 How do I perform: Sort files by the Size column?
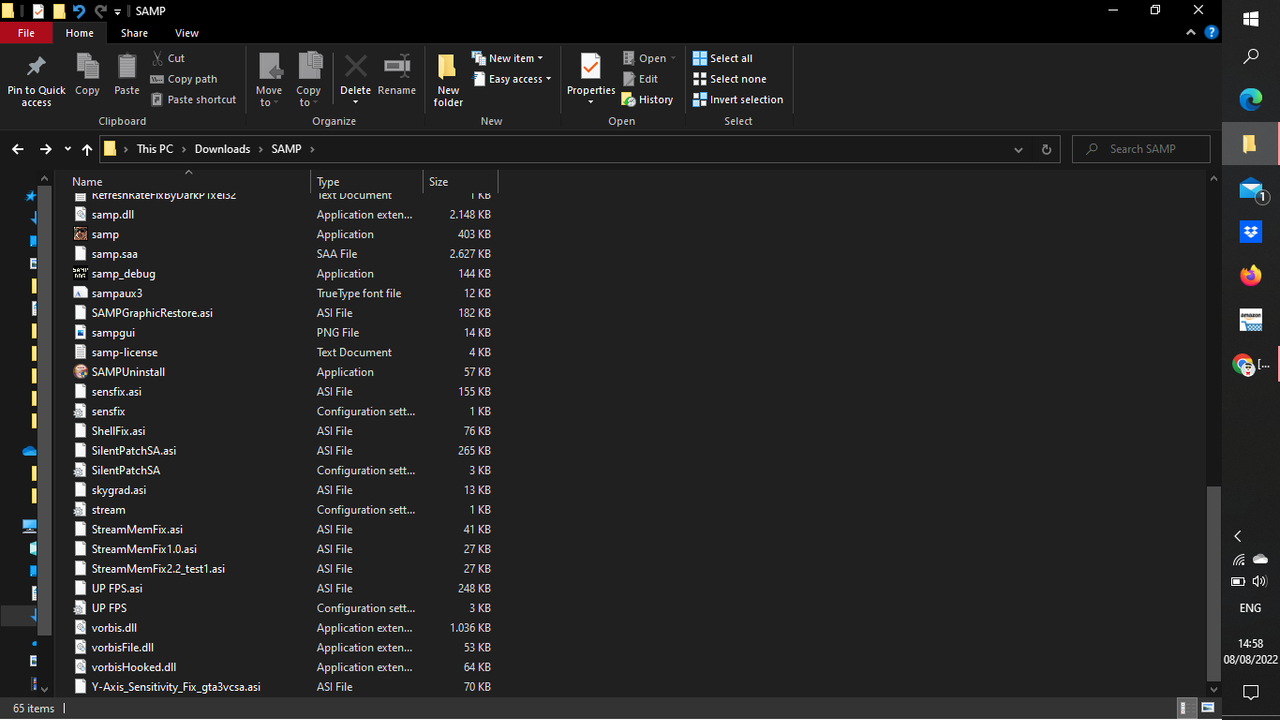460,182
